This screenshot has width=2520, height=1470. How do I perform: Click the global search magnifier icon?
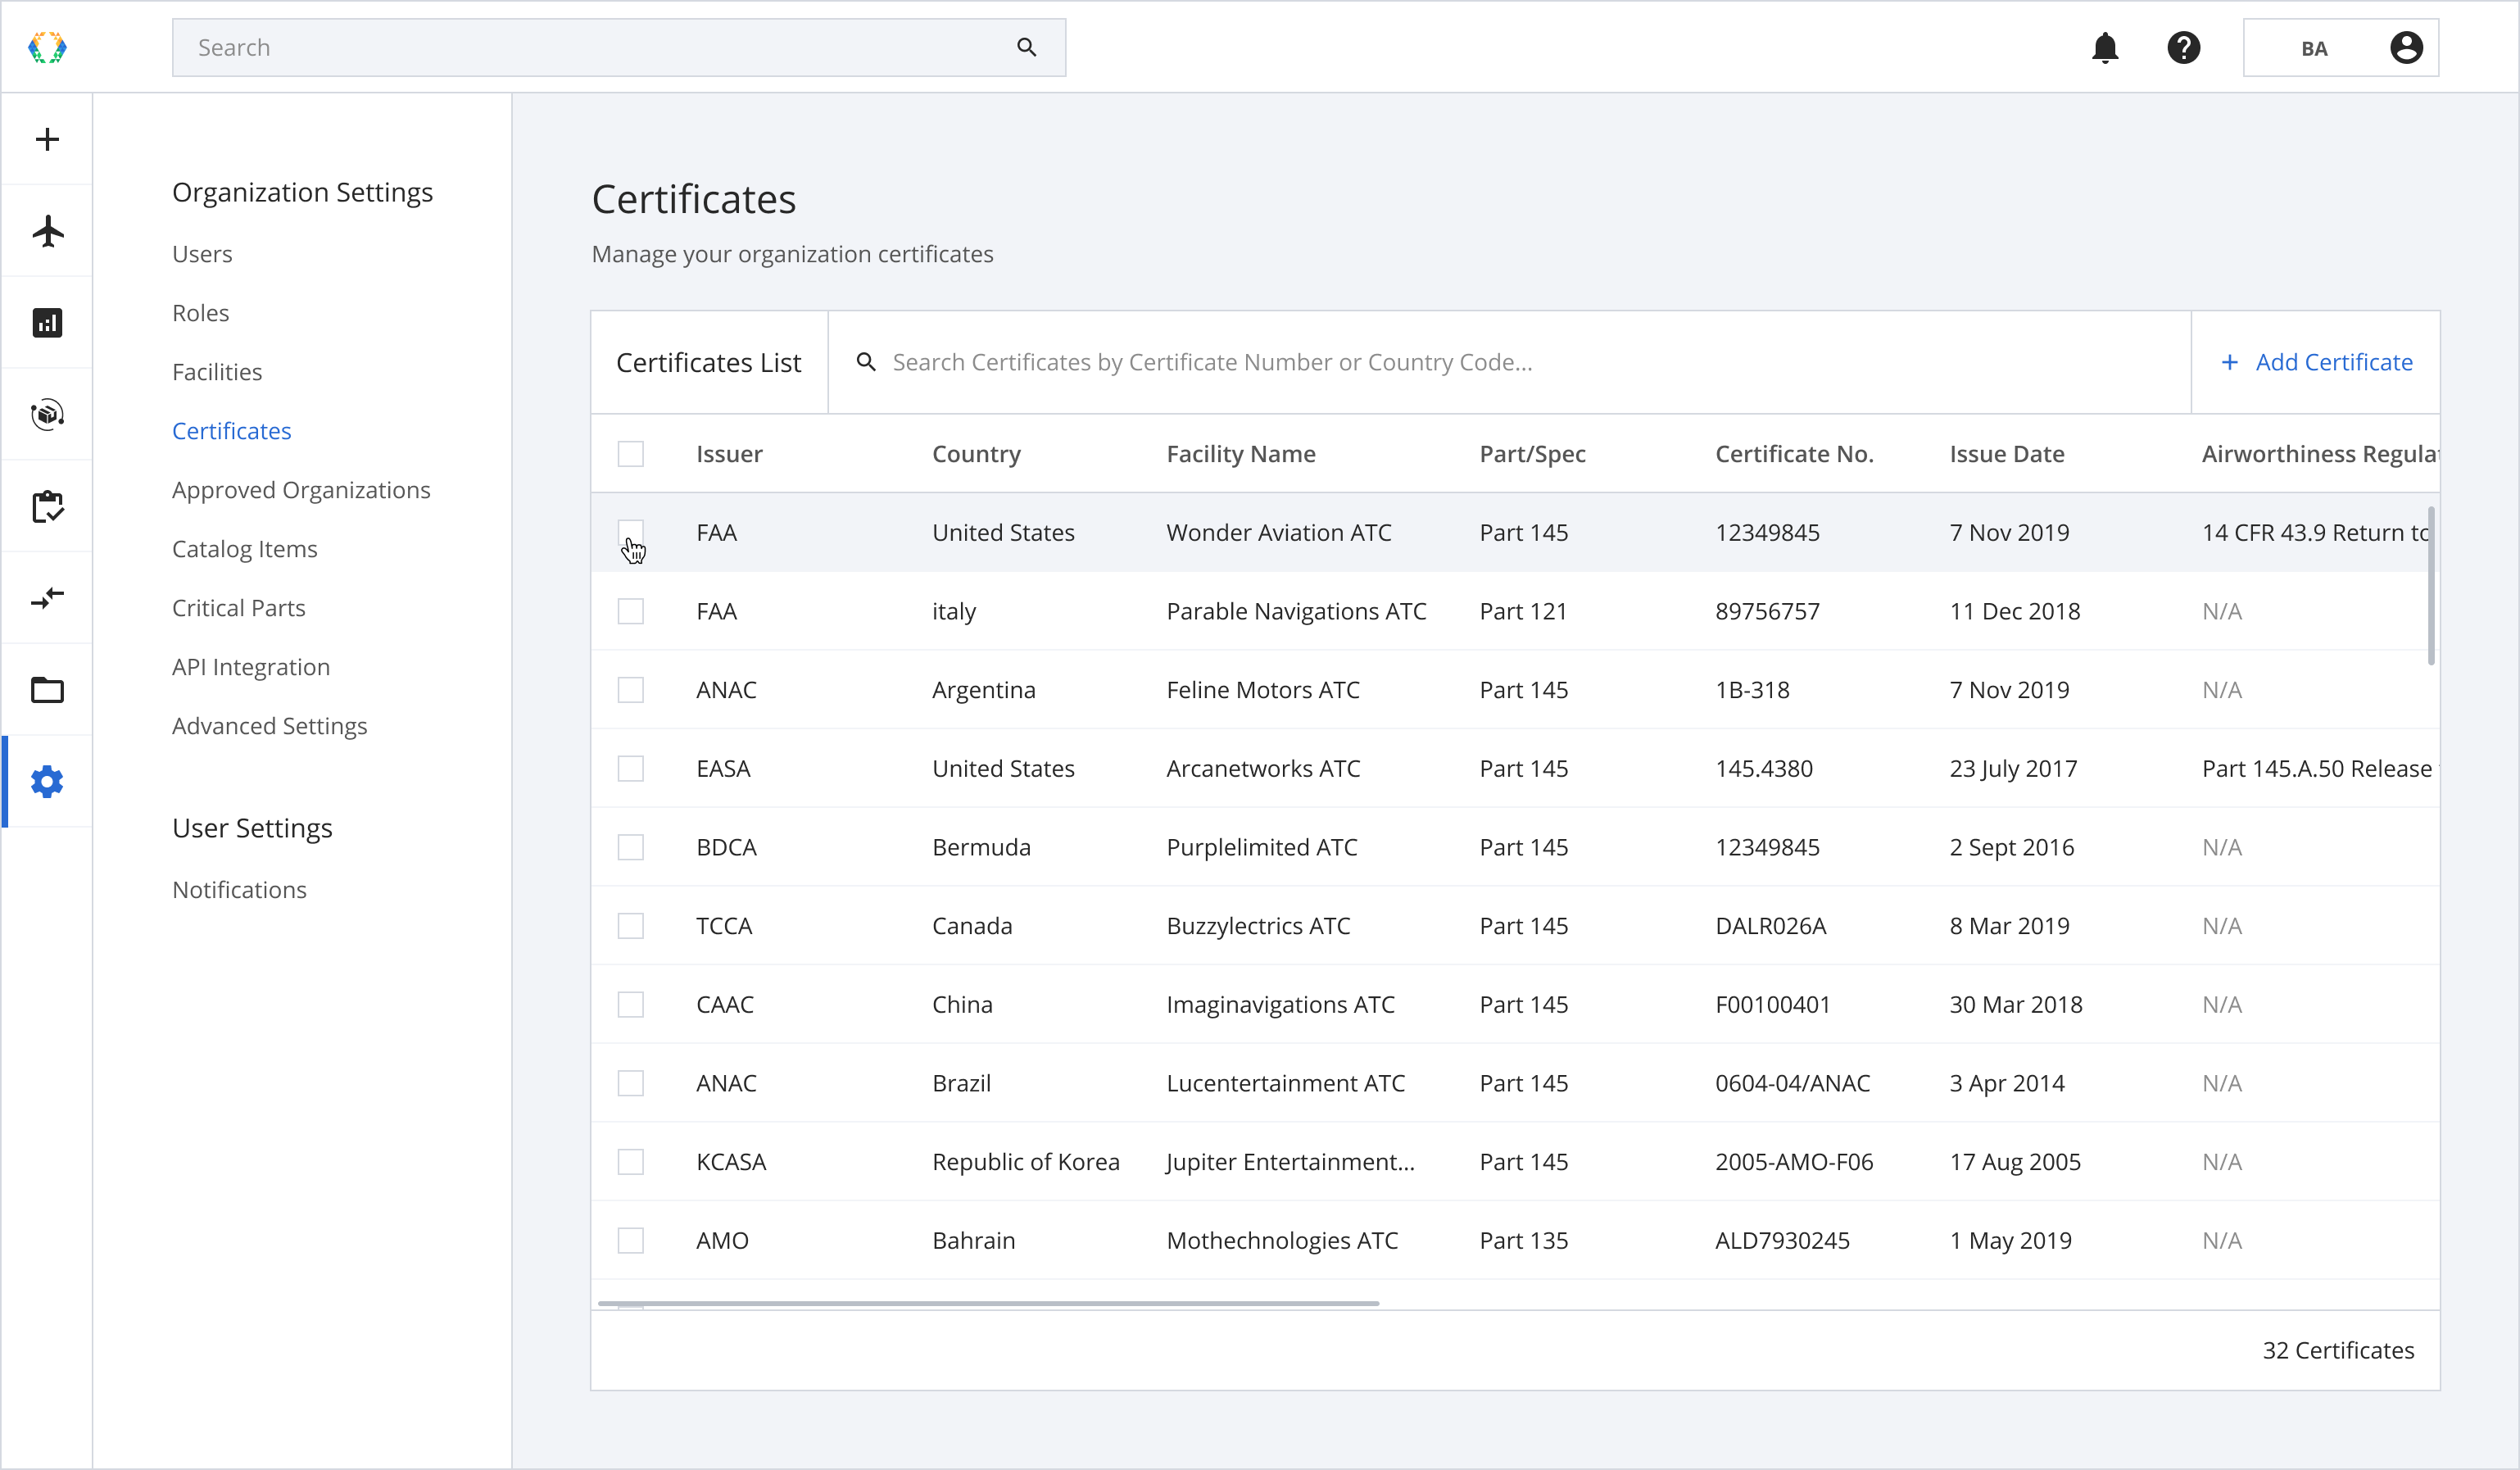tap(1026, 47)
